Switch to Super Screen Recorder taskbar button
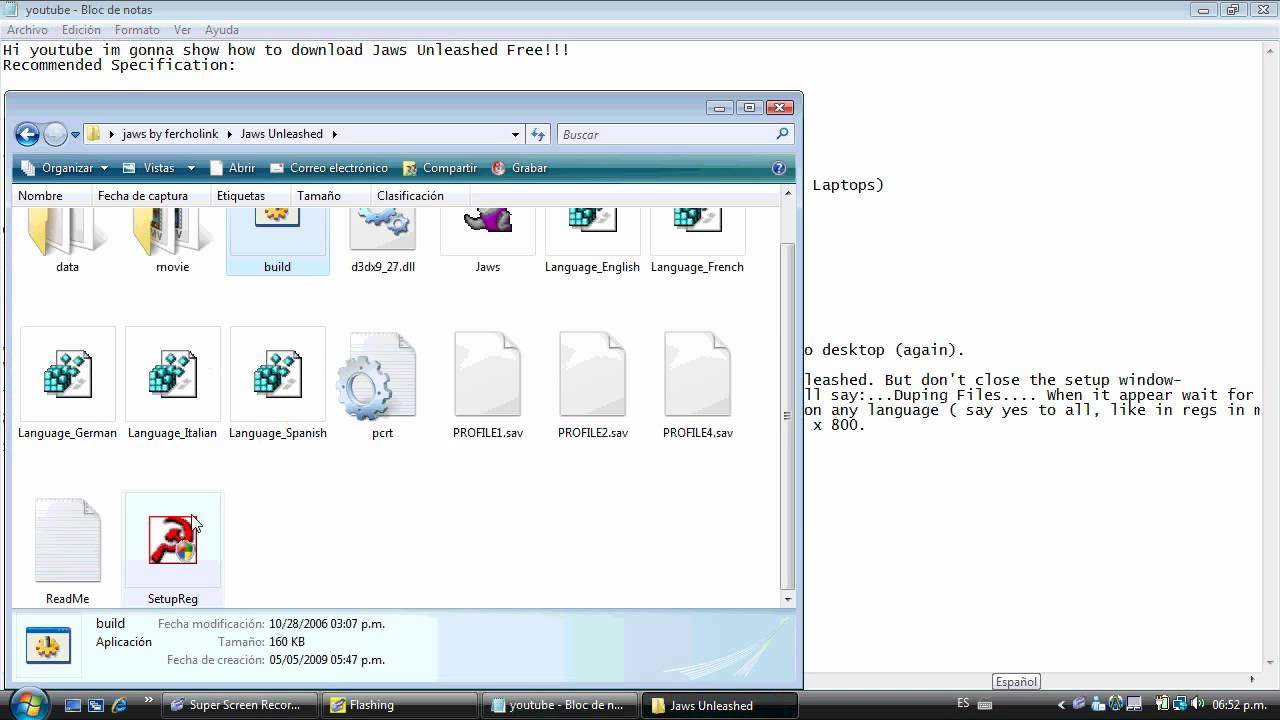 (240, 705)
